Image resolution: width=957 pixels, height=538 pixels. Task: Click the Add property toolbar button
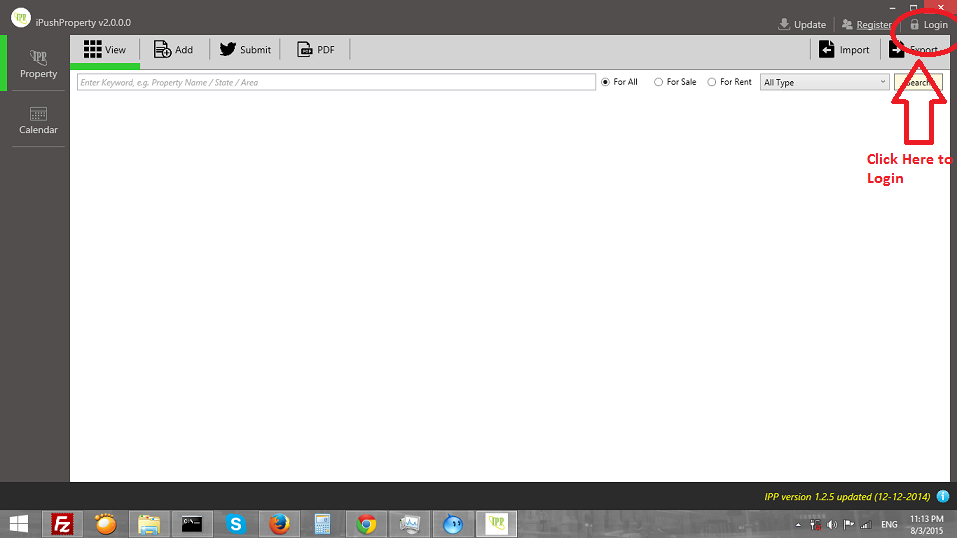[x=173, y=50]
